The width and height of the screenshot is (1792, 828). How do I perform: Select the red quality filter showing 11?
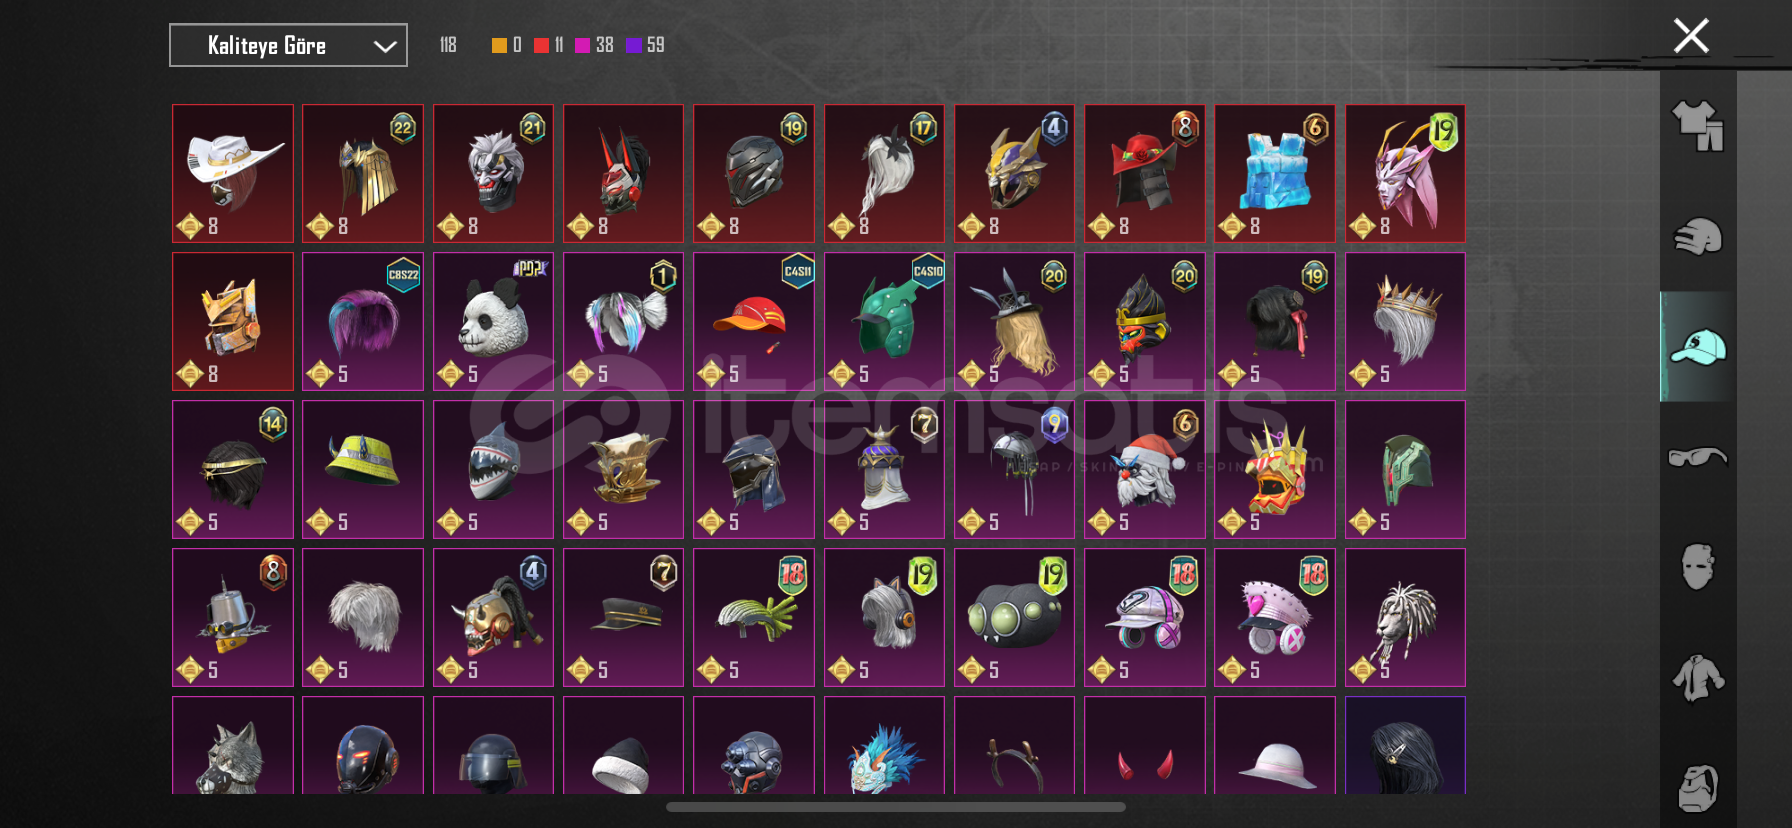tap(549, 45)
